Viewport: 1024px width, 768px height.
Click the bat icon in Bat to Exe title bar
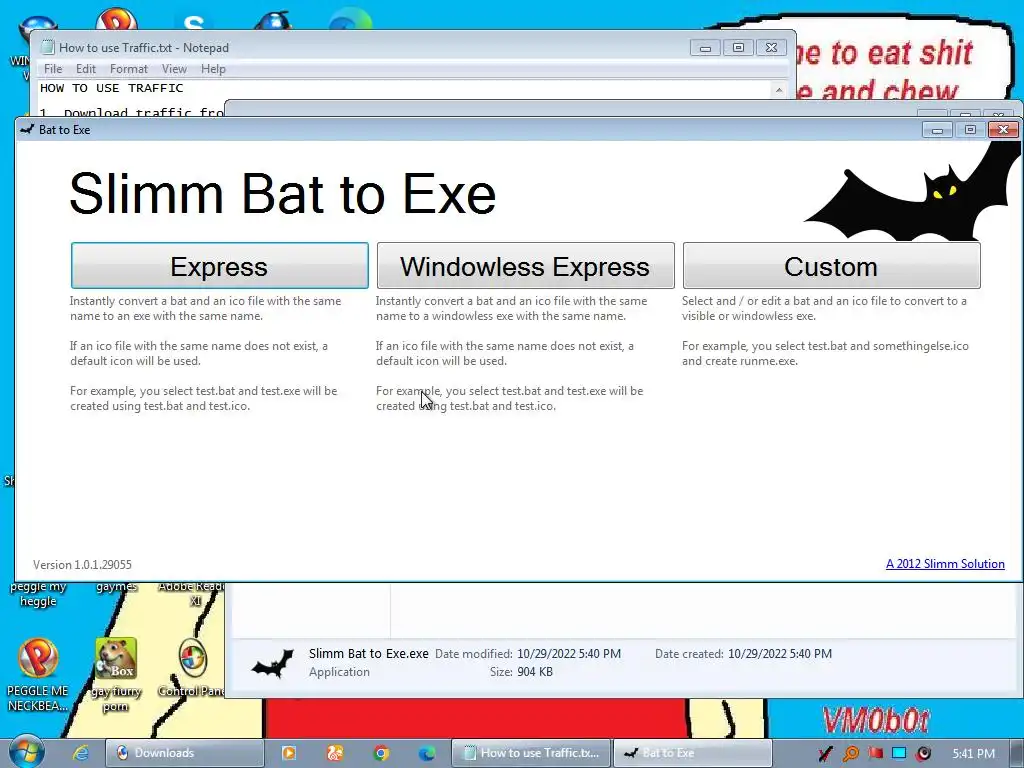[27, 129]
